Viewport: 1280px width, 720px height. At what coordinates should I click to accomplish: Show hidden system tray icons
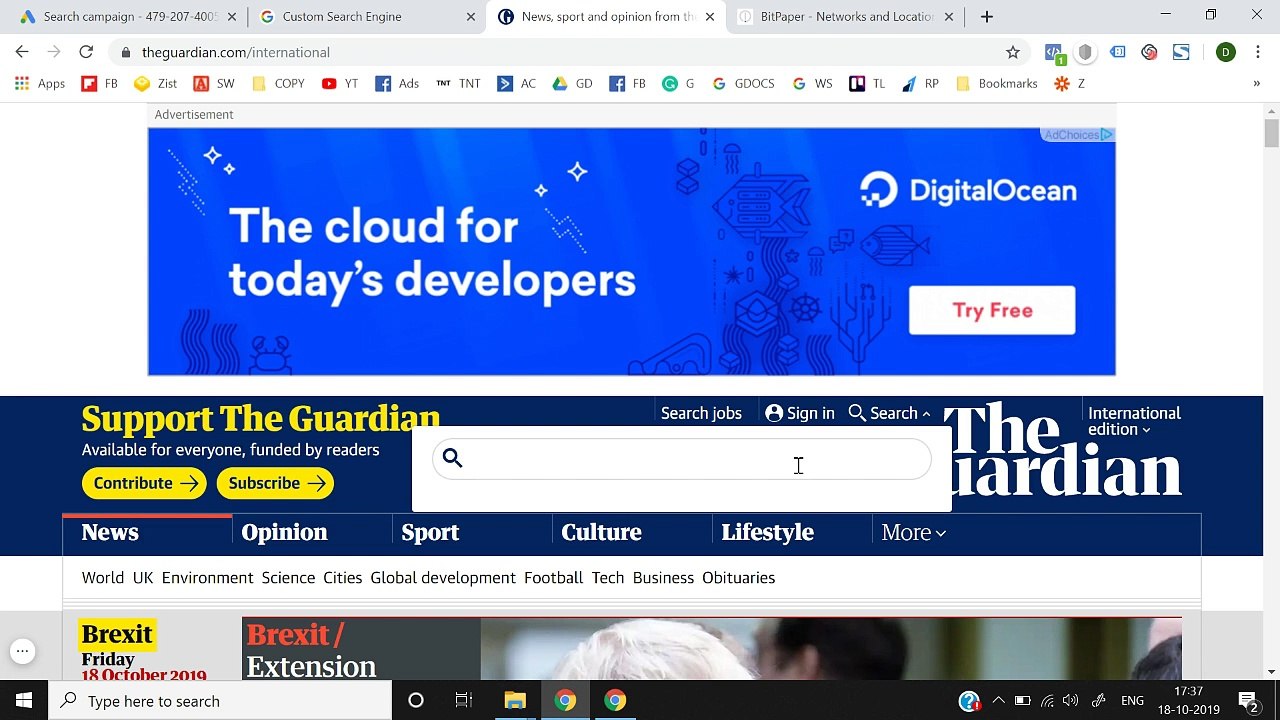[998, 701]
